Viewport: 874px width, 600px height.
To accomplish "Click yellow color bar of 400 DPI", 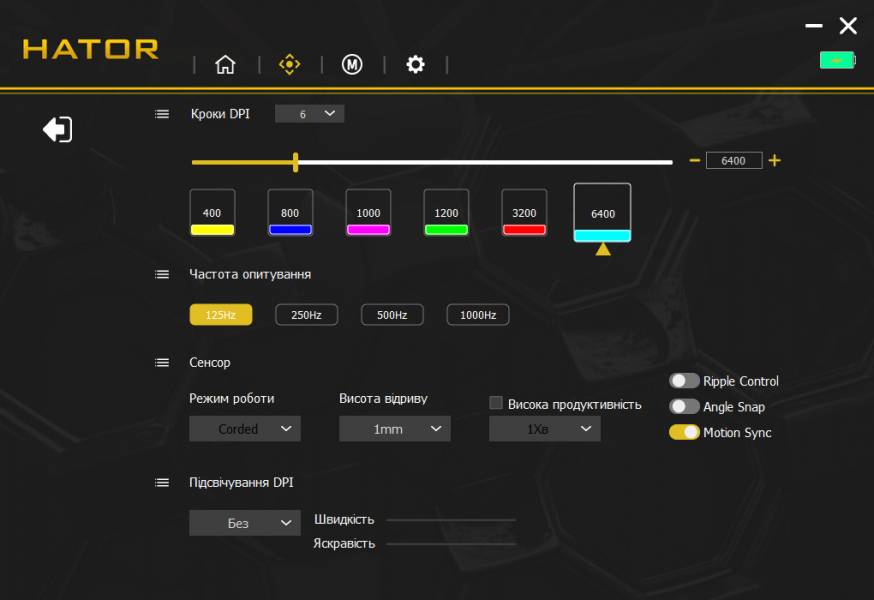I will (212, 229).
